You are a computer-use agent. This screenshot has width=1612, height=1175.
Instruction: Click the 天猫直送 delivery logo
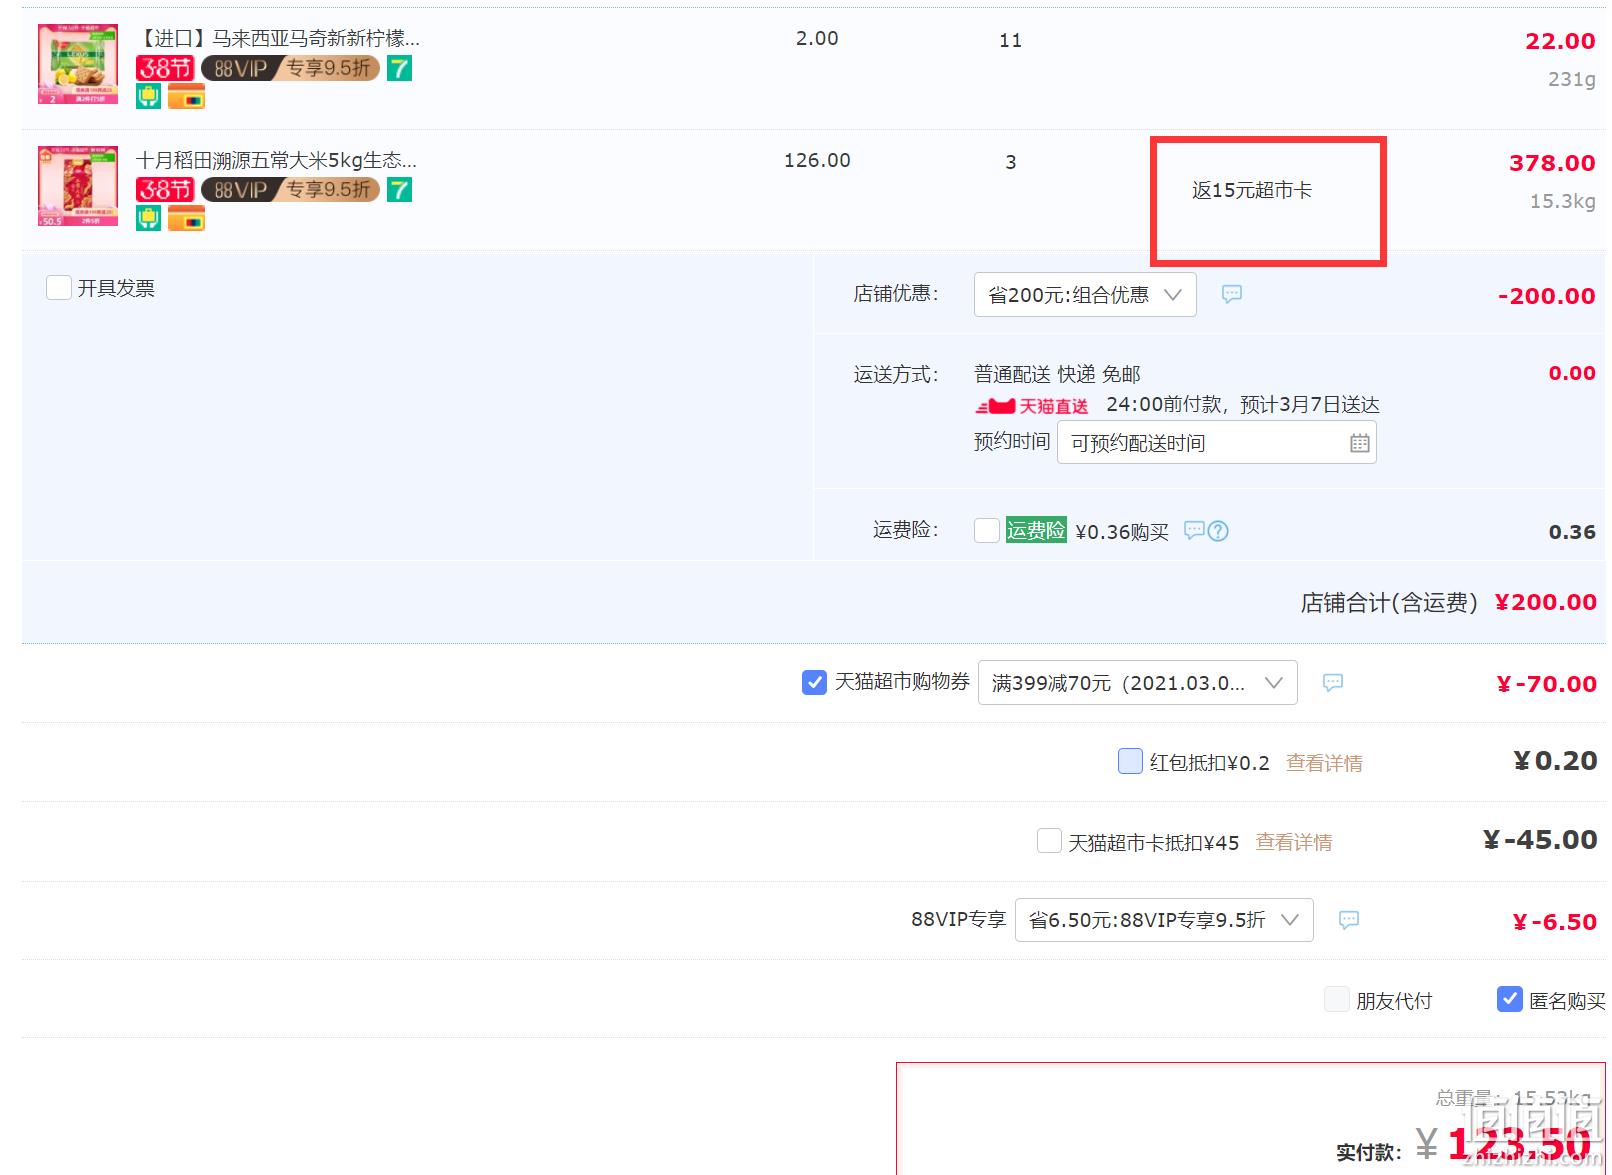click(x=1032, y=406)
